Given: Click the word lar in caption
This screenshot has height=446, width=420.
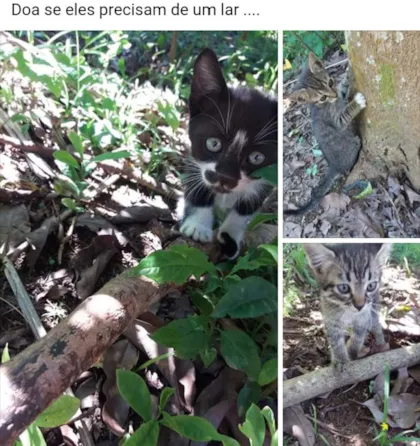Looking at the screenshot, I should [x=229, y=10].
